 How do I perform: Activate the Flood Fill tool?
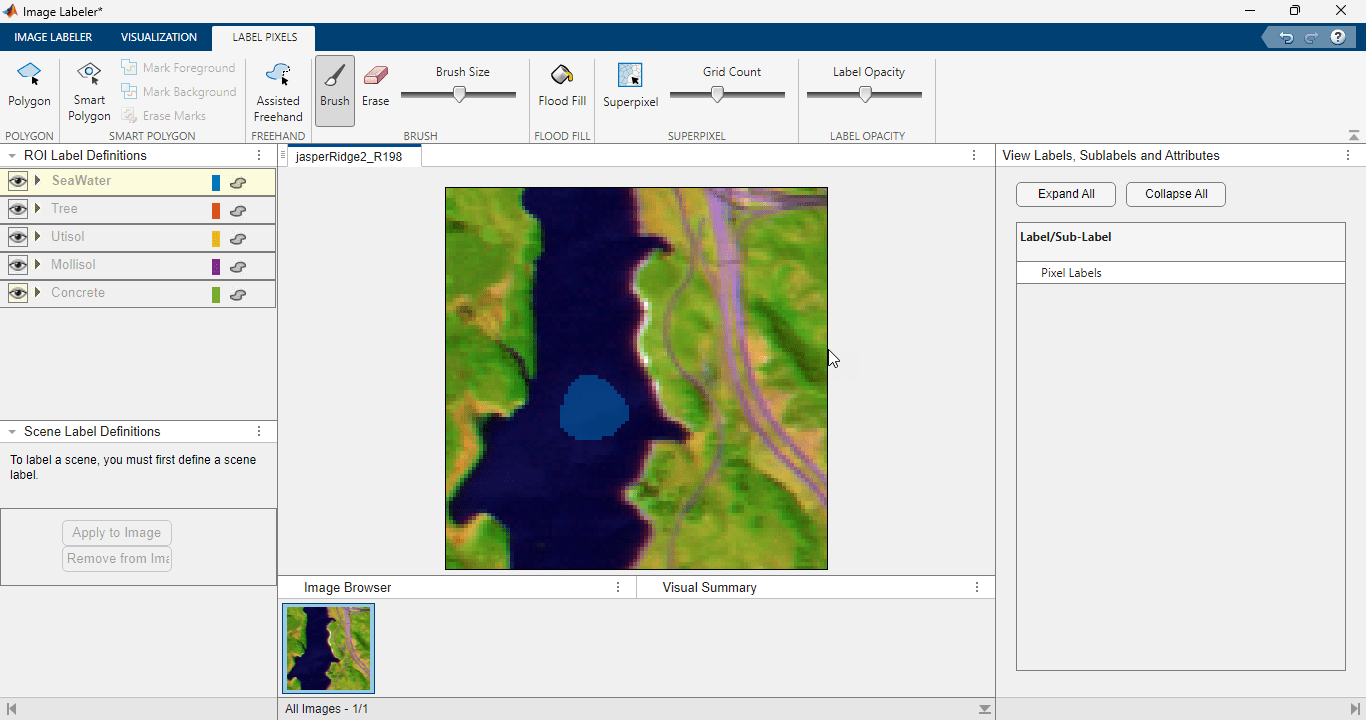561,85
